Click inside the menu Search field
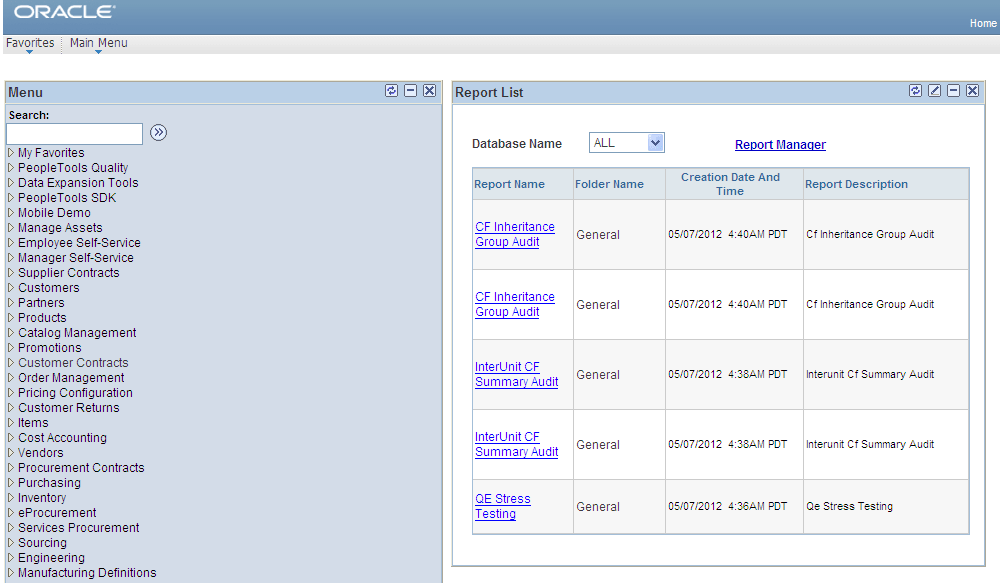Image resolution: width=1000 pixels, height=583 pixels. click(x=74, y=133)
